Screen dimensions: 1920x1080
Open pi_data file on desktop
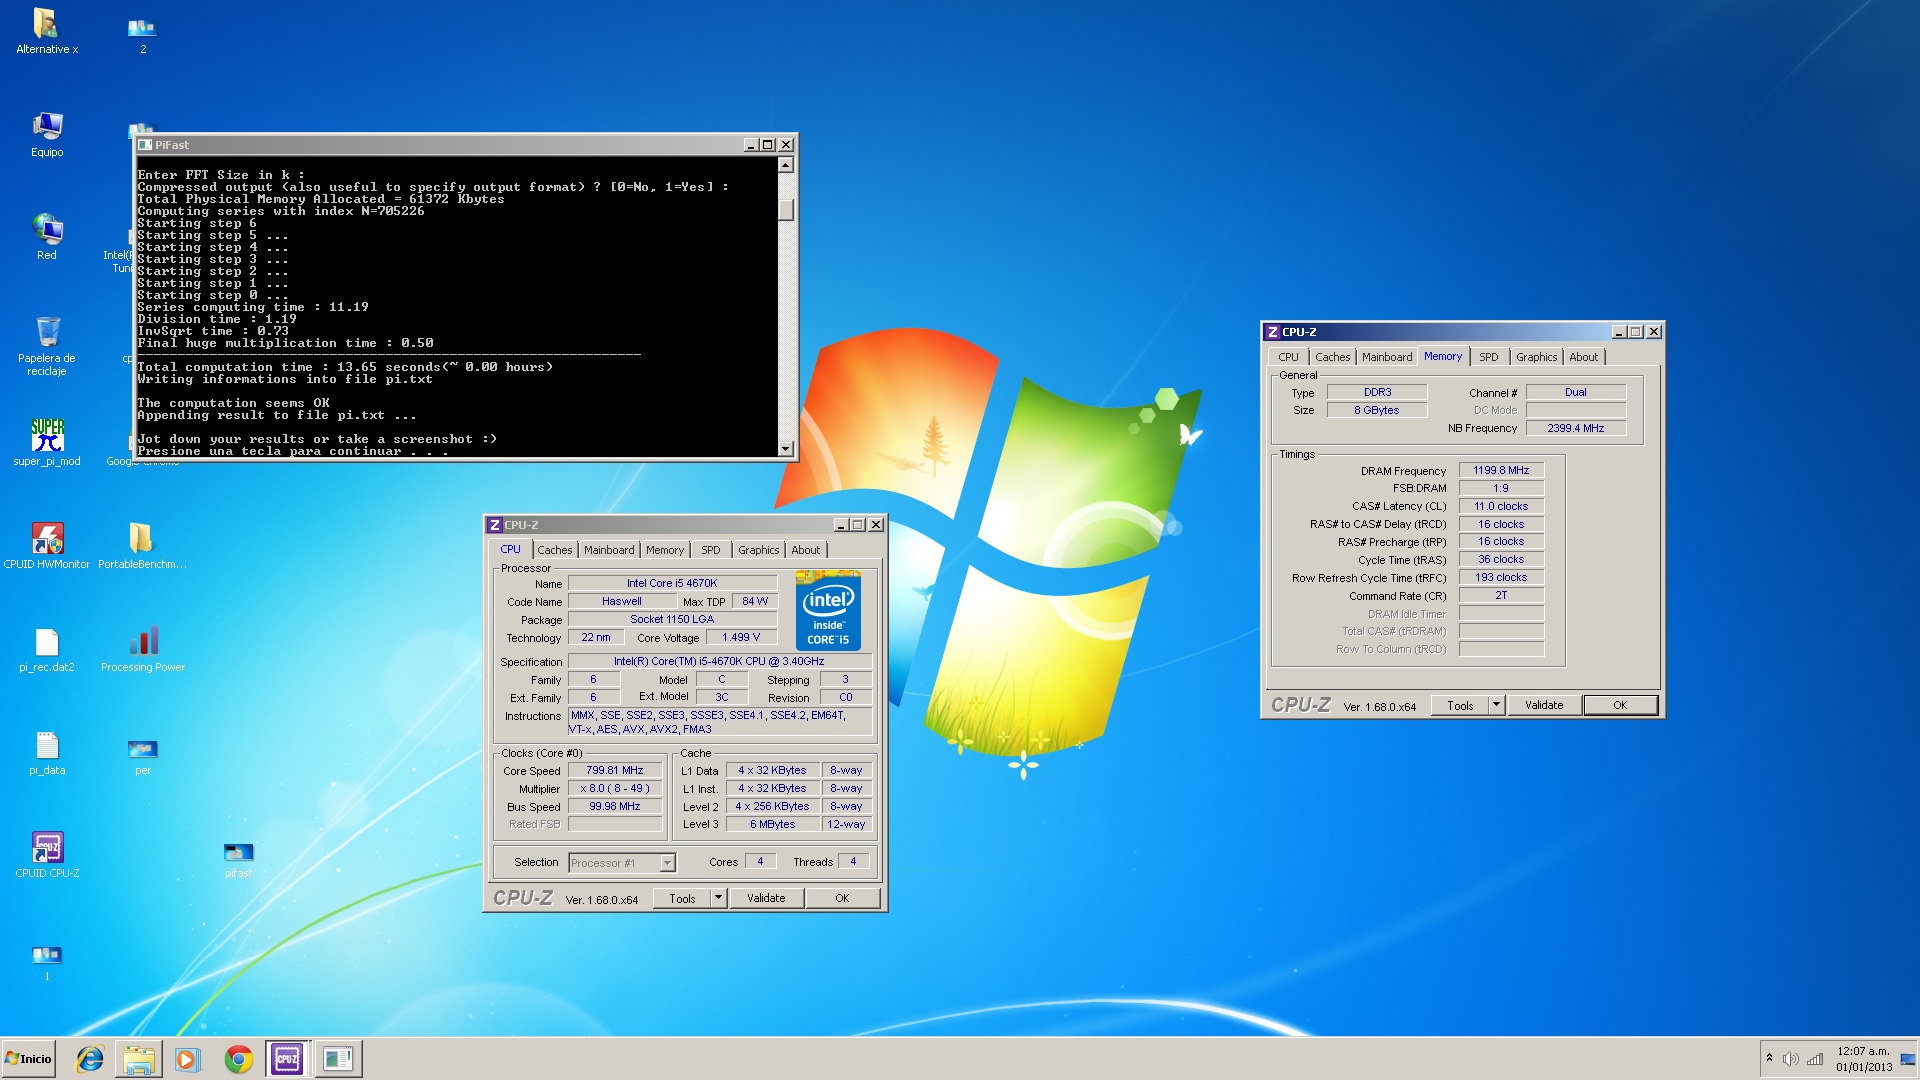(47, 752)
